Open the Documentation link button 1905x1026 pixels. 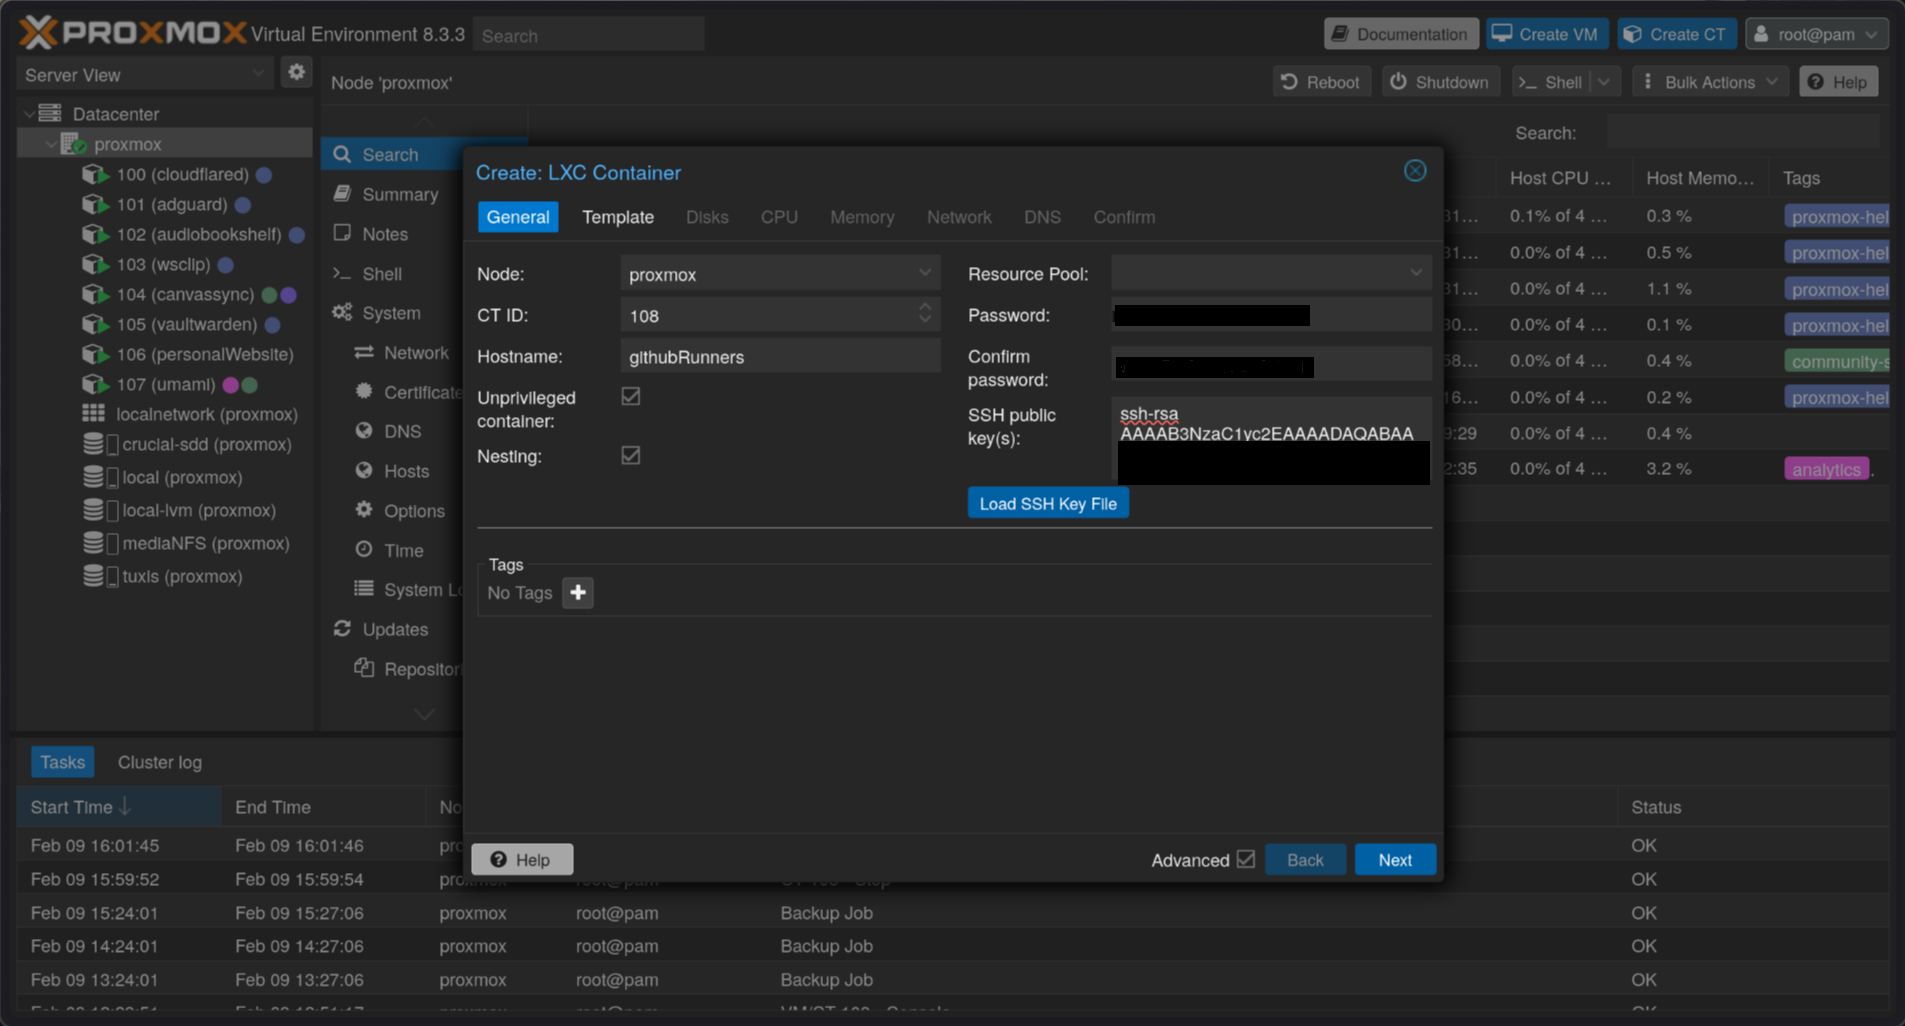[1401, 34]
